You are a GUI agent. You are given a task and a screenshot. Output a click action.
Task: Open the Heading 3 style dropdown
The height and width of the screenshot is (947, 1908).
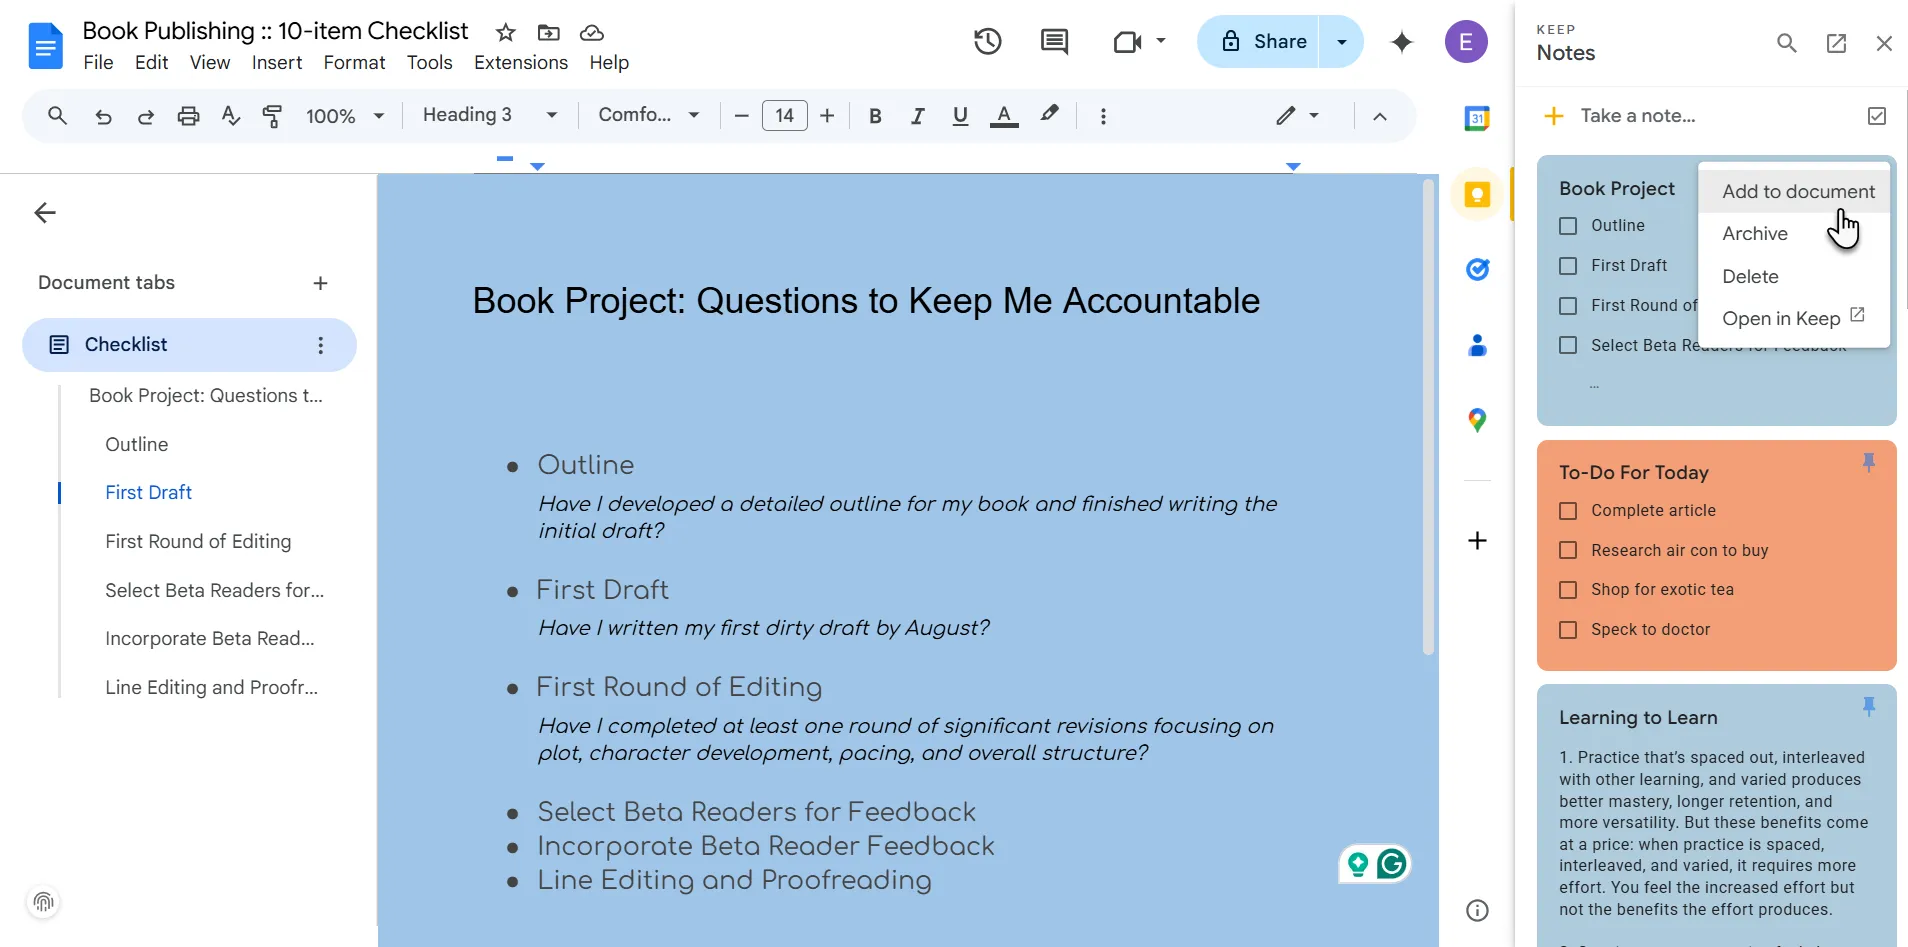[x=489, y=115]
